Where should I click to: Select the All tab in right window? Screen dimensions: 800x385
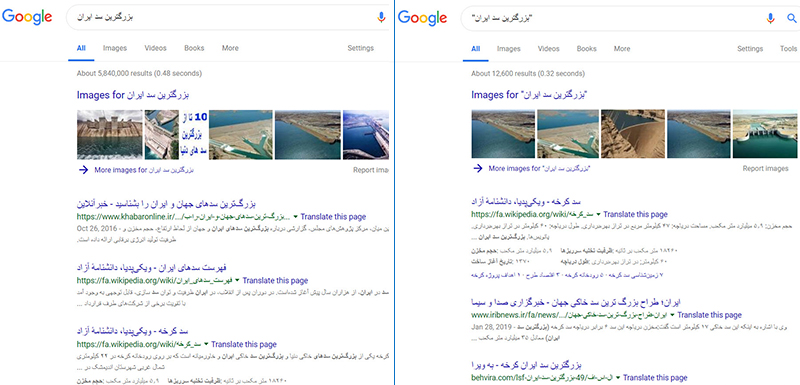click(476, 49)
